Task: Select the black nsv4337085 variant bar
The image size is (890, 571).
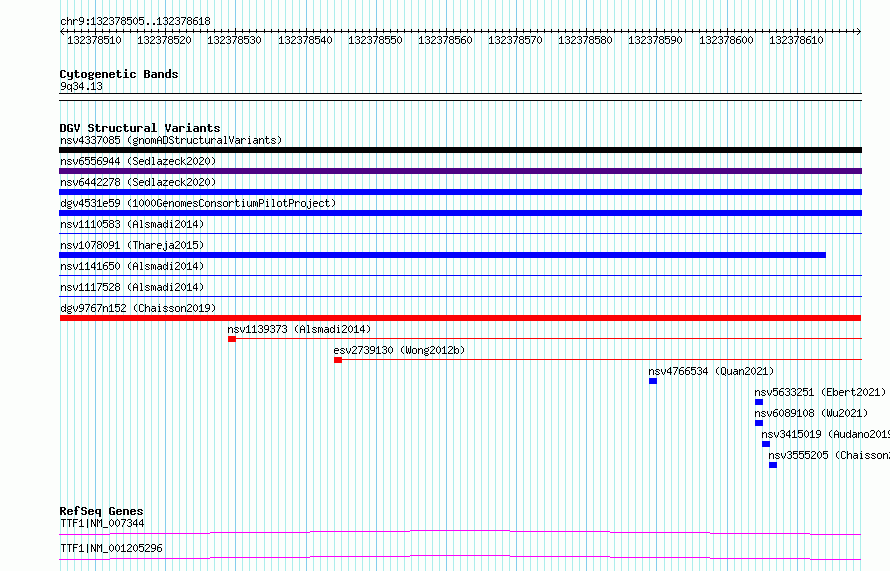Action: pyautogui.click(x=460, y=150)
